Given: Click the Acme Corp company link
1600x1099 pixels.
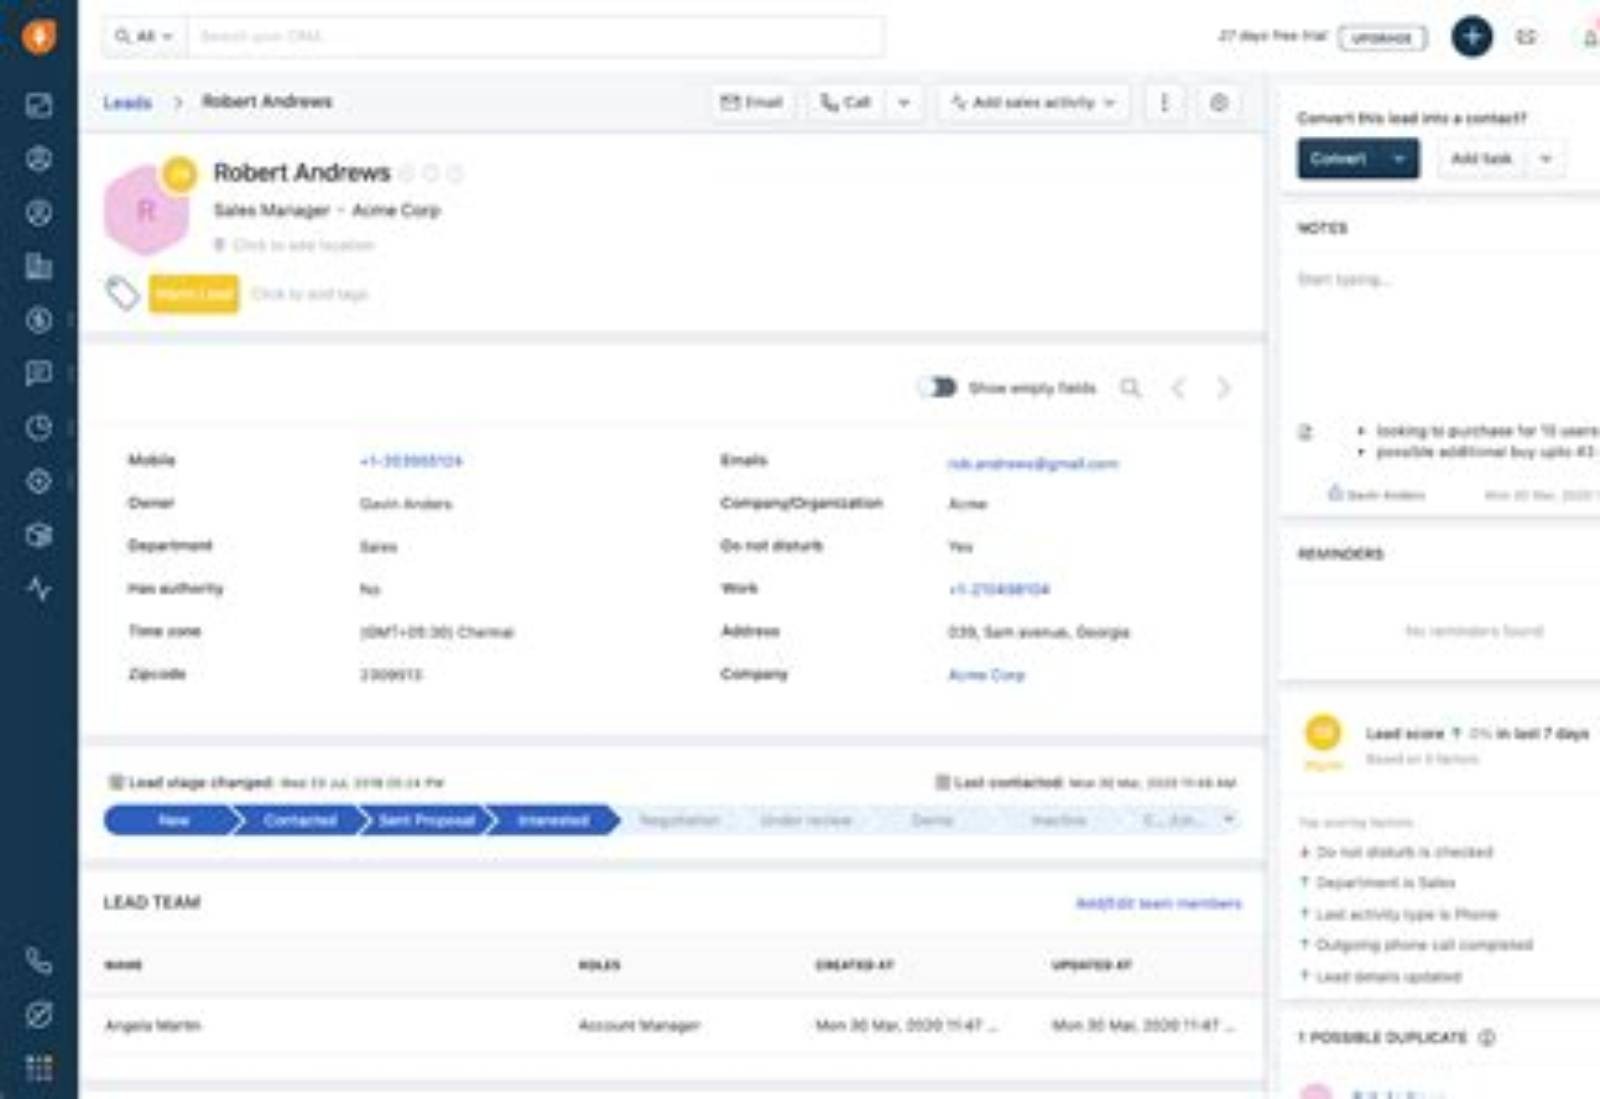Looking at the screenshot, I should [x=986, y=675].
